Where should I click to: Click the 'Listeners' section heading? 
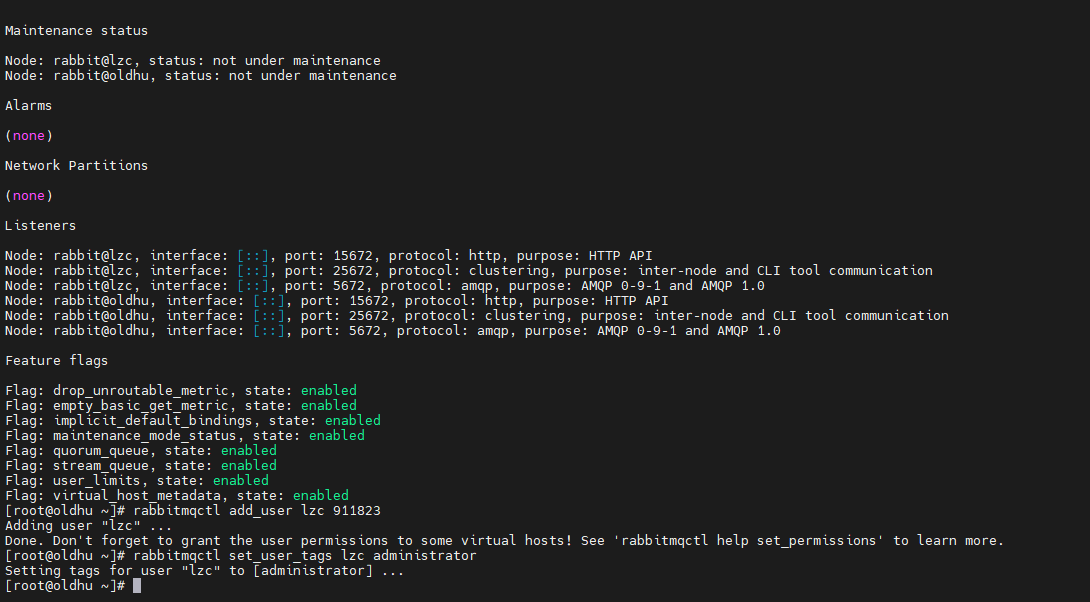pos(40,225)
